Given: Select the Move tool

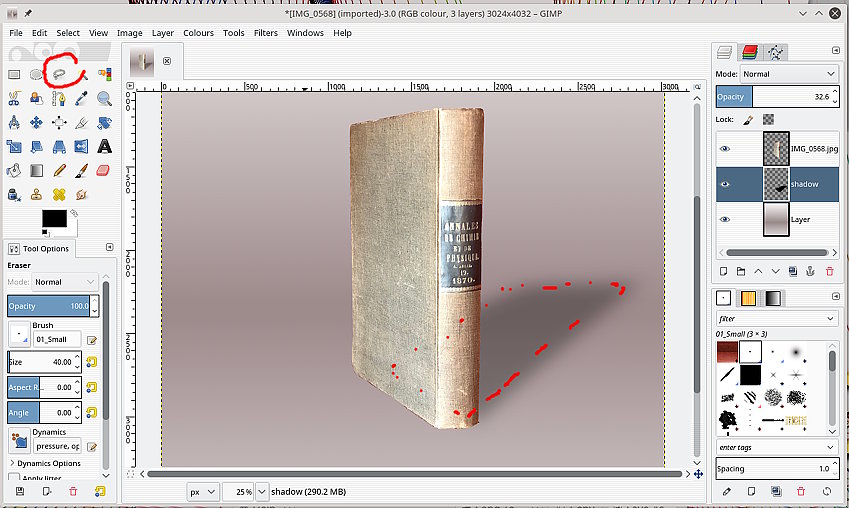Looking at the screenshot, I should pyautogui.click(x=36, y=122).
